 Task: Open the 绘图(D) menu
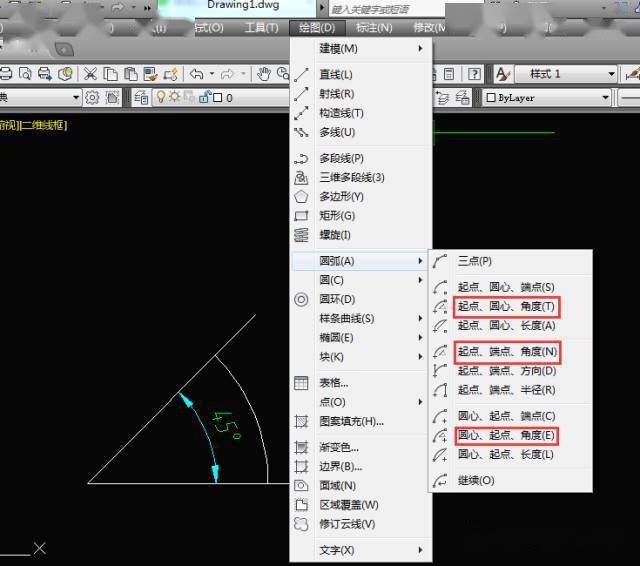click(x=317, y=28)
